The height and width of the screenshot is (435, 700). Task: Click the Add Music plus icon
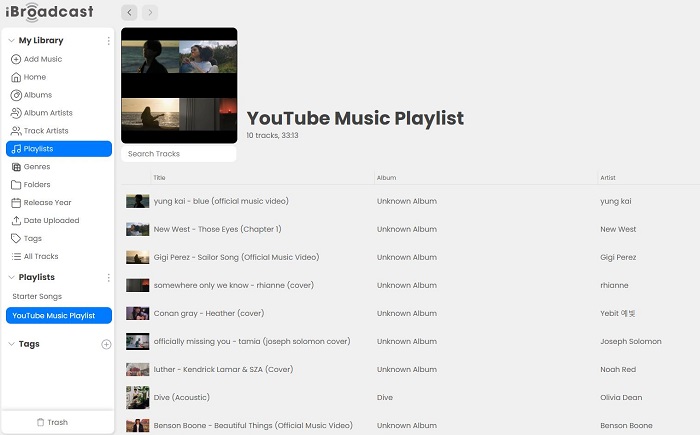[x=16, y=59]
